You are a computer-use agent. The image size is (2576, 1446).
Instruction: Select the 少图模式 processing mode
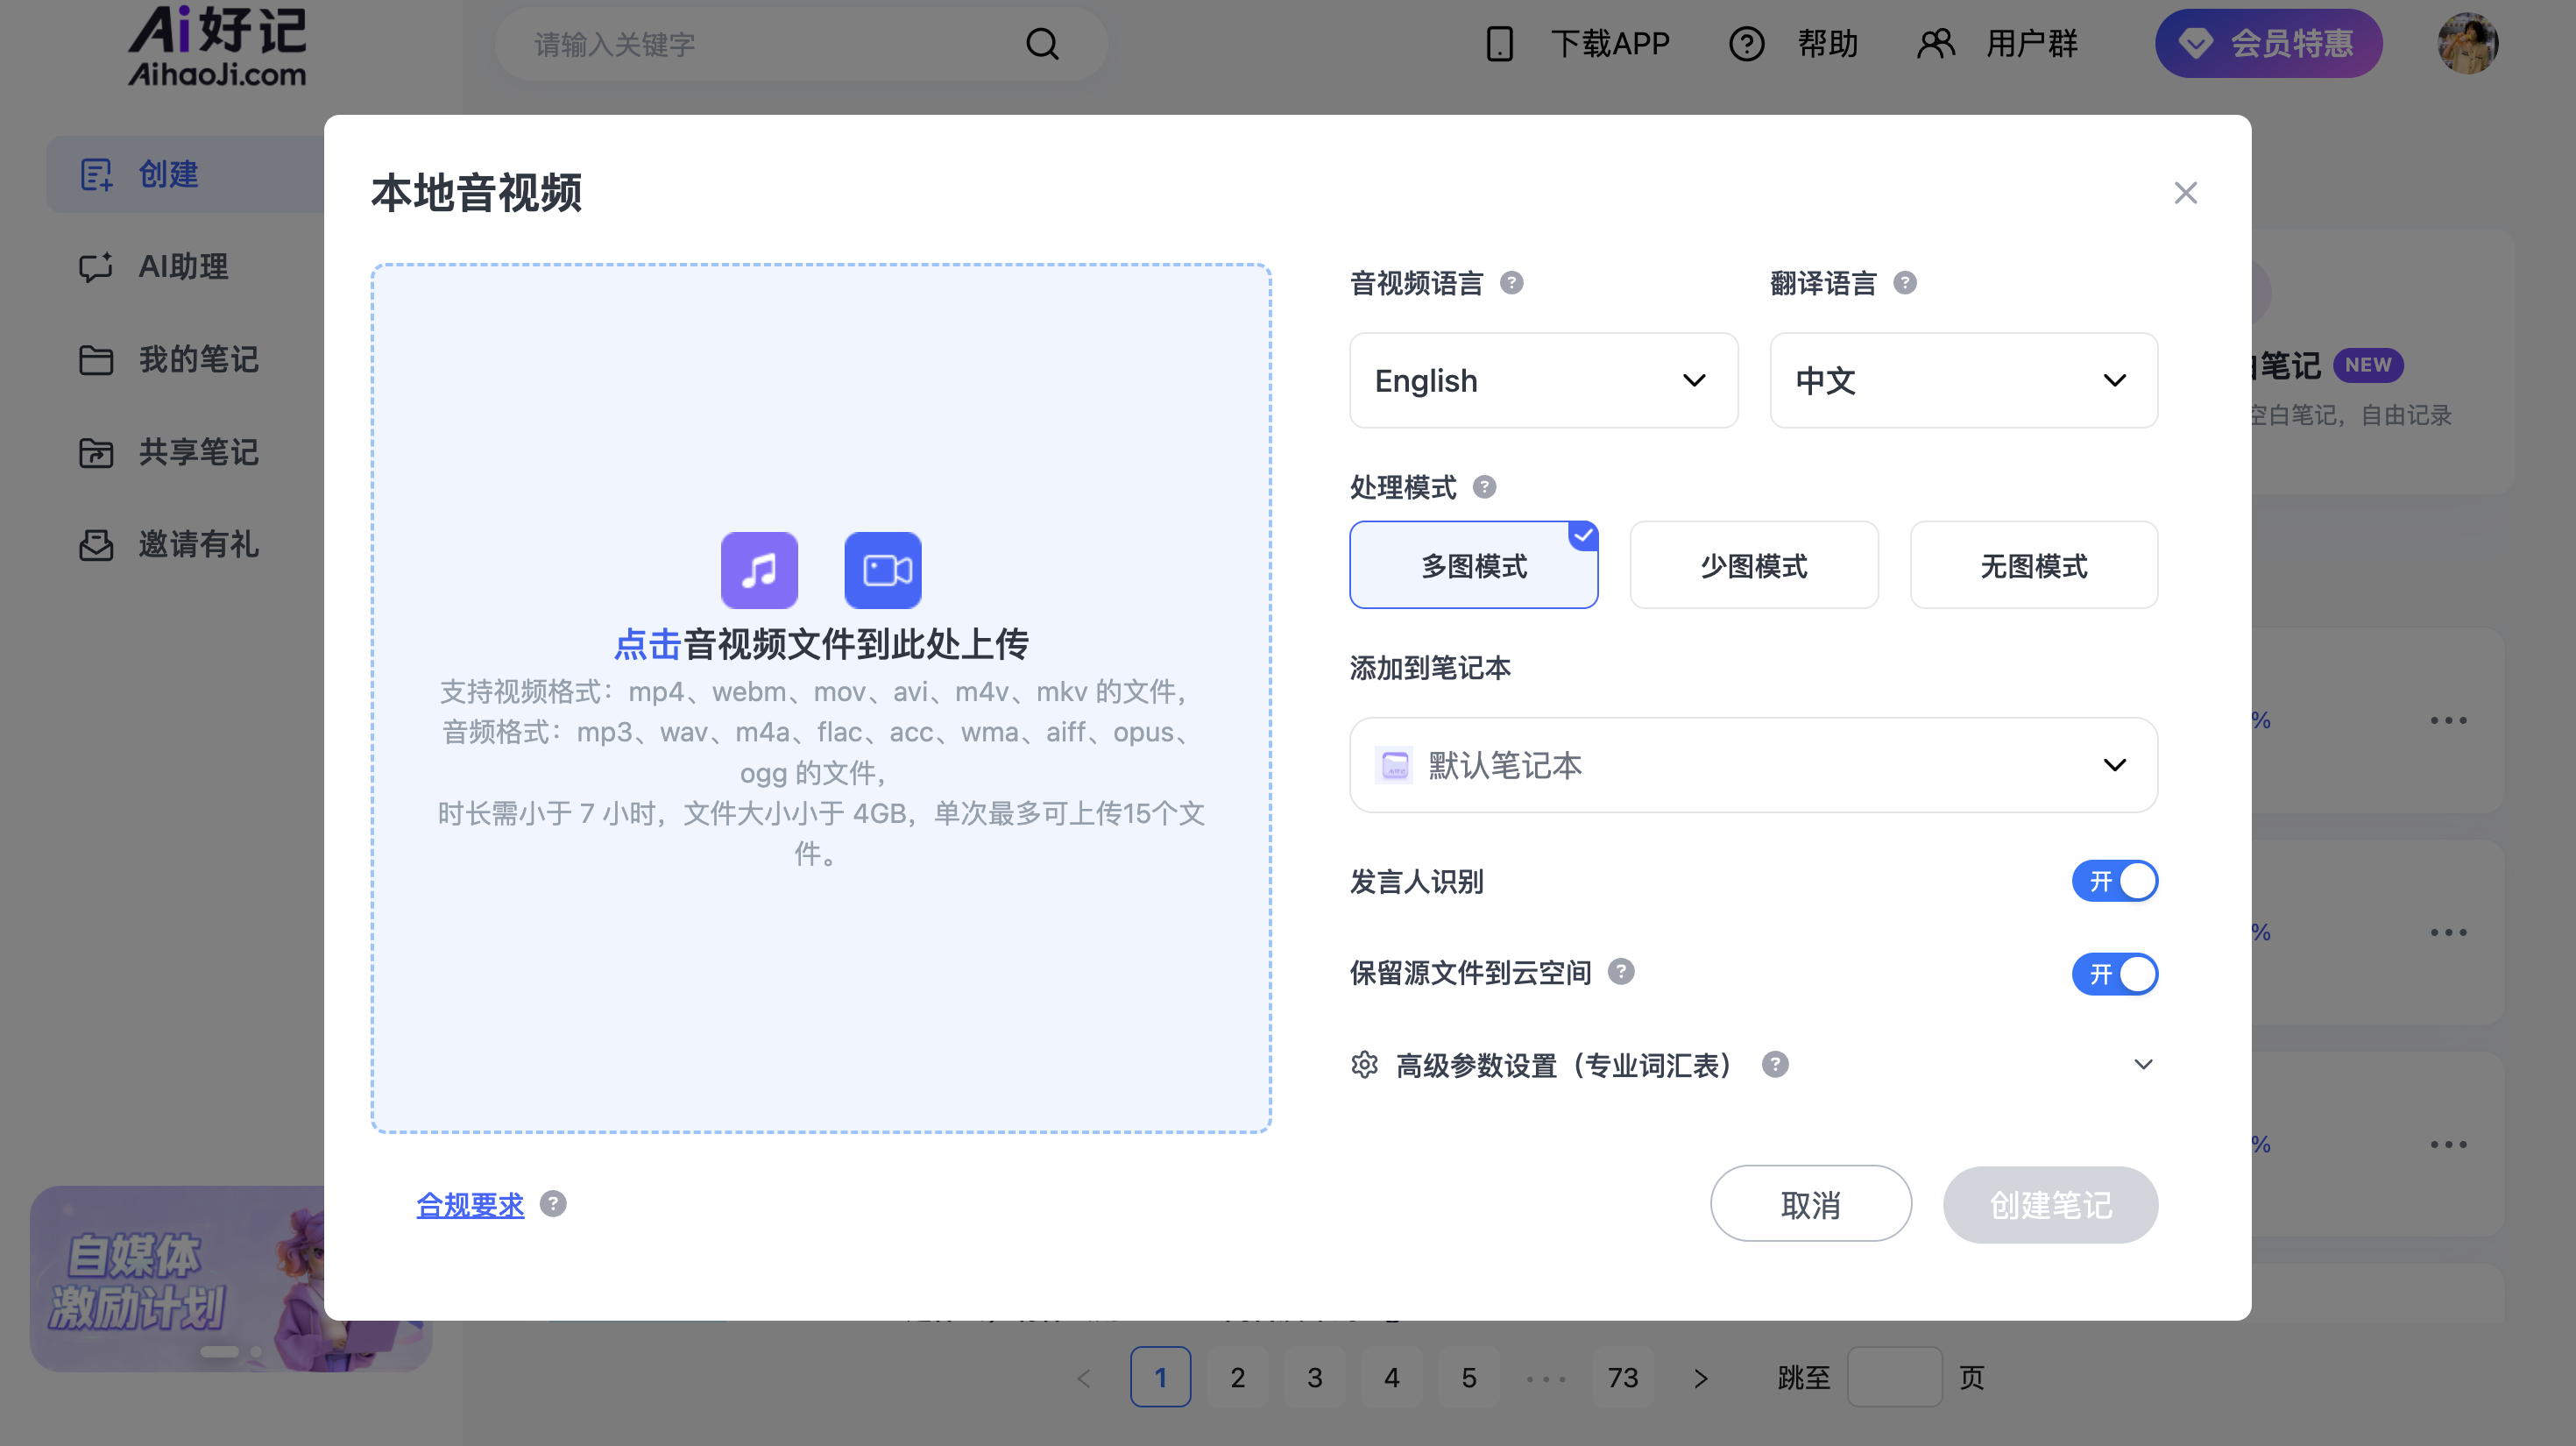point(1753,565)
